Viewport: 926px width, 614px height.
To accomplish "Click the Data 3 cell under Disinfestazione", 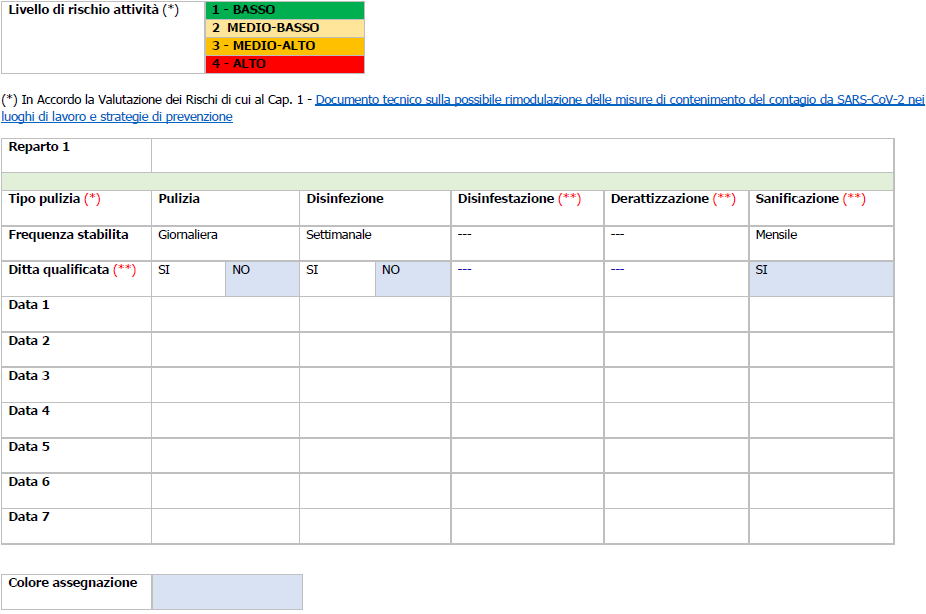I will point(527,385).
